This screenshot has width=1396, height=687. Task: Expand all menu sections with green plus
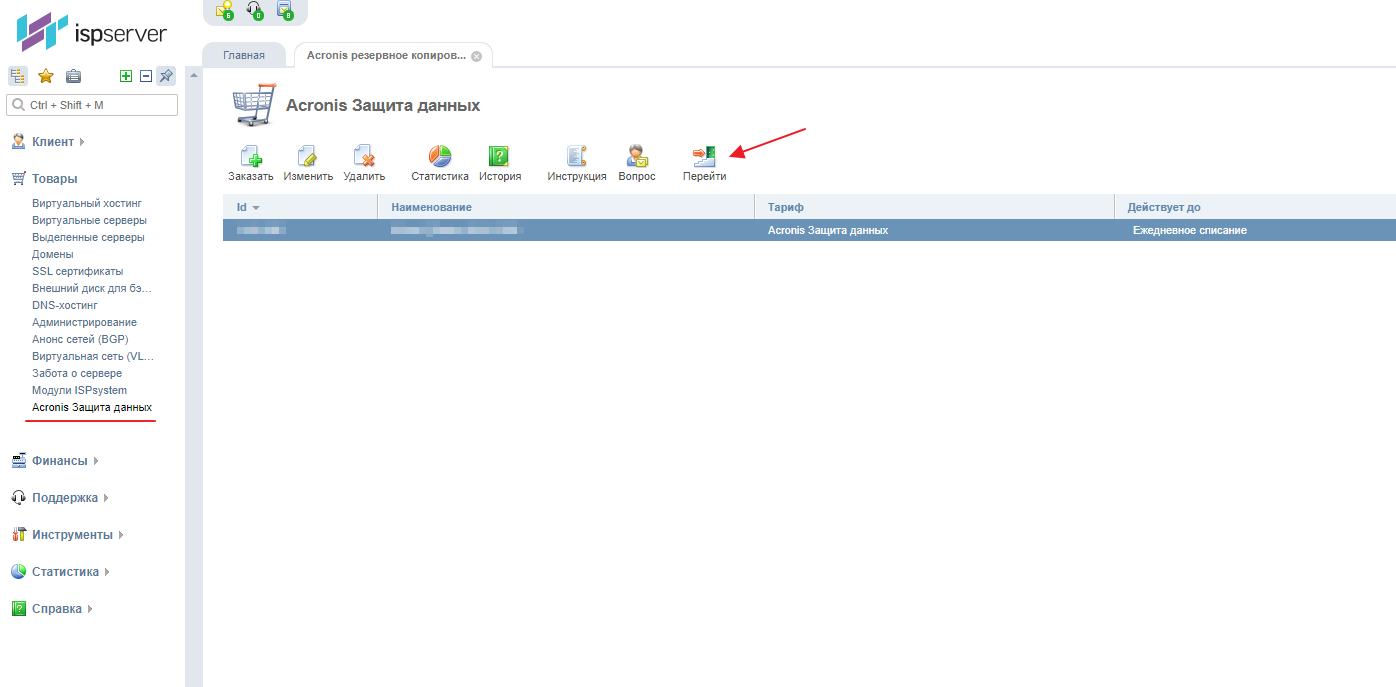click(x=126, y=76)
